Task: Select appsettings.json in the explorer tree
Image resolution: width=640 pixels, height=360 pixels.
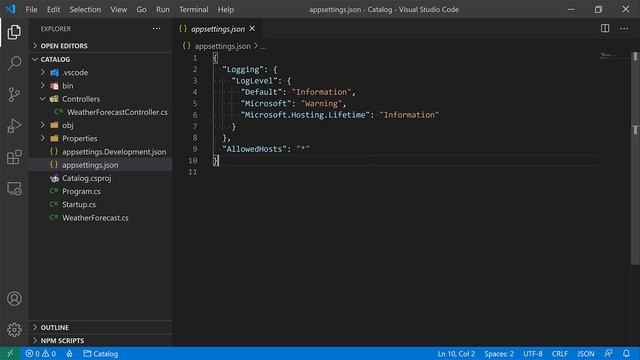Action: [x=100, y=165]
